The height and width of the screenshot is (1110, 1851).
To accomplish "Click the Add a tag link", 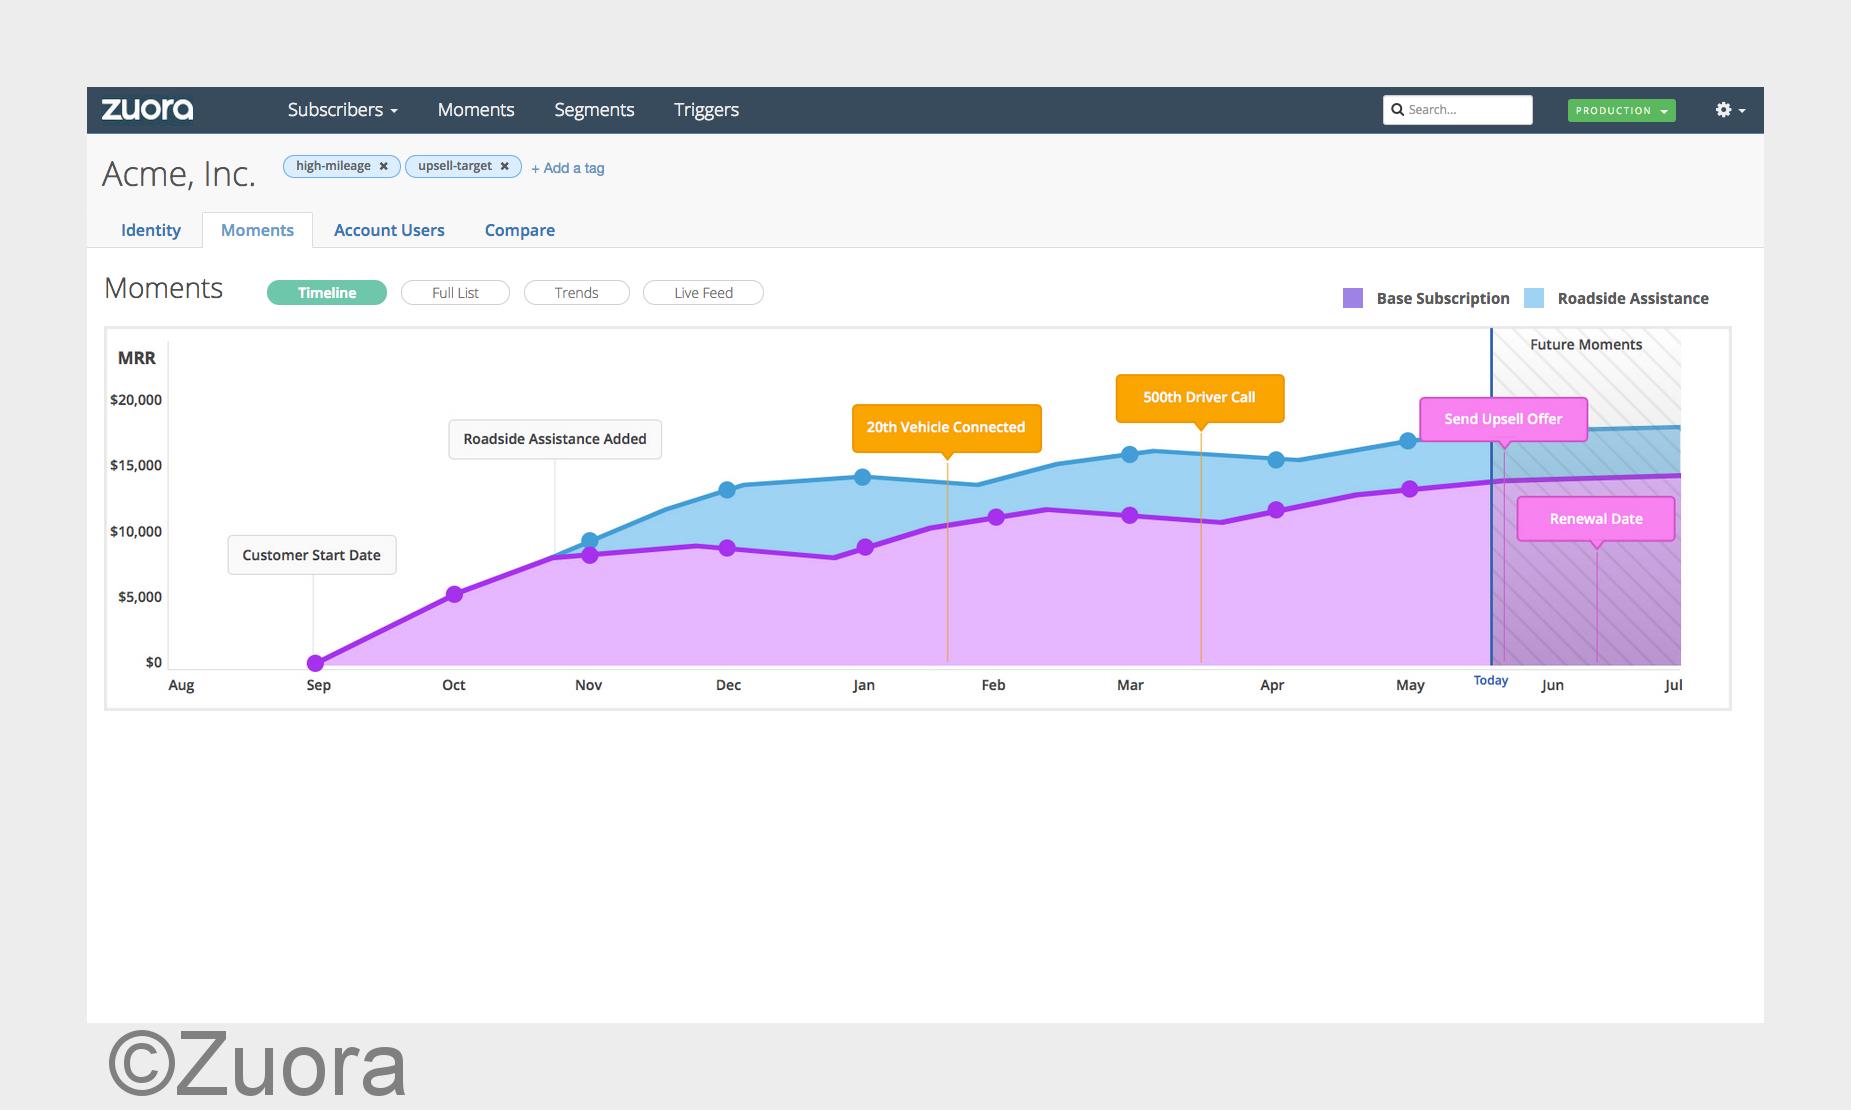I will tap(567, 168).
